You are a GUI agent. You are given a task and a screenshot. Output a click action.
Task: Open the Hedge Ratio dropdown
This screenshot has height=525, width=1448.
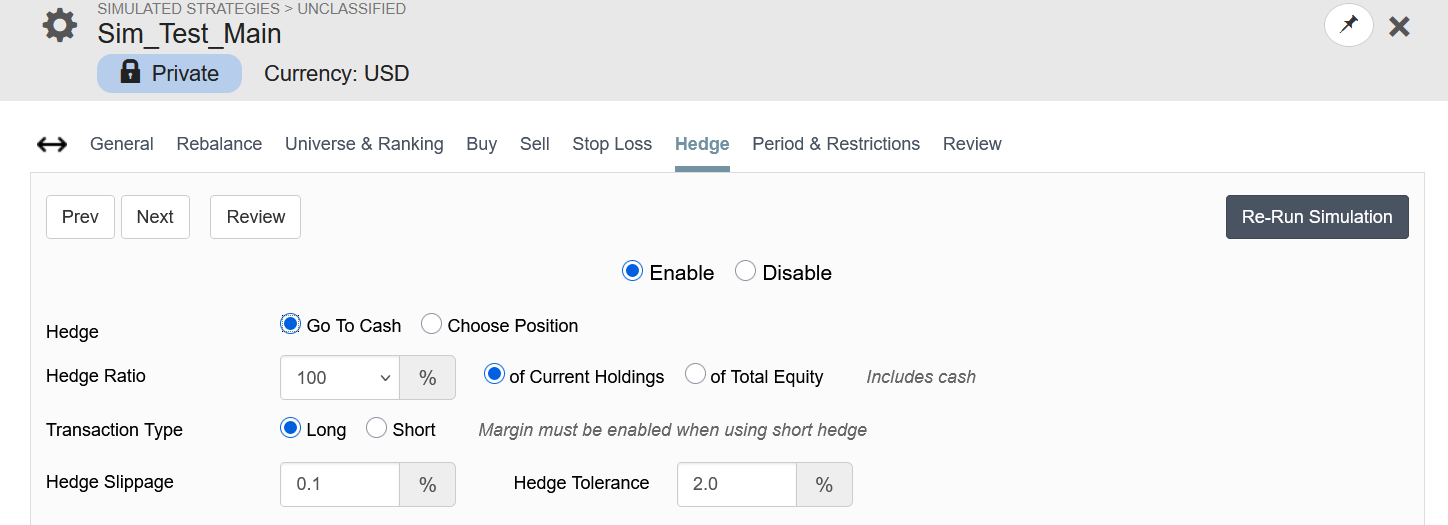coord(340,378)
